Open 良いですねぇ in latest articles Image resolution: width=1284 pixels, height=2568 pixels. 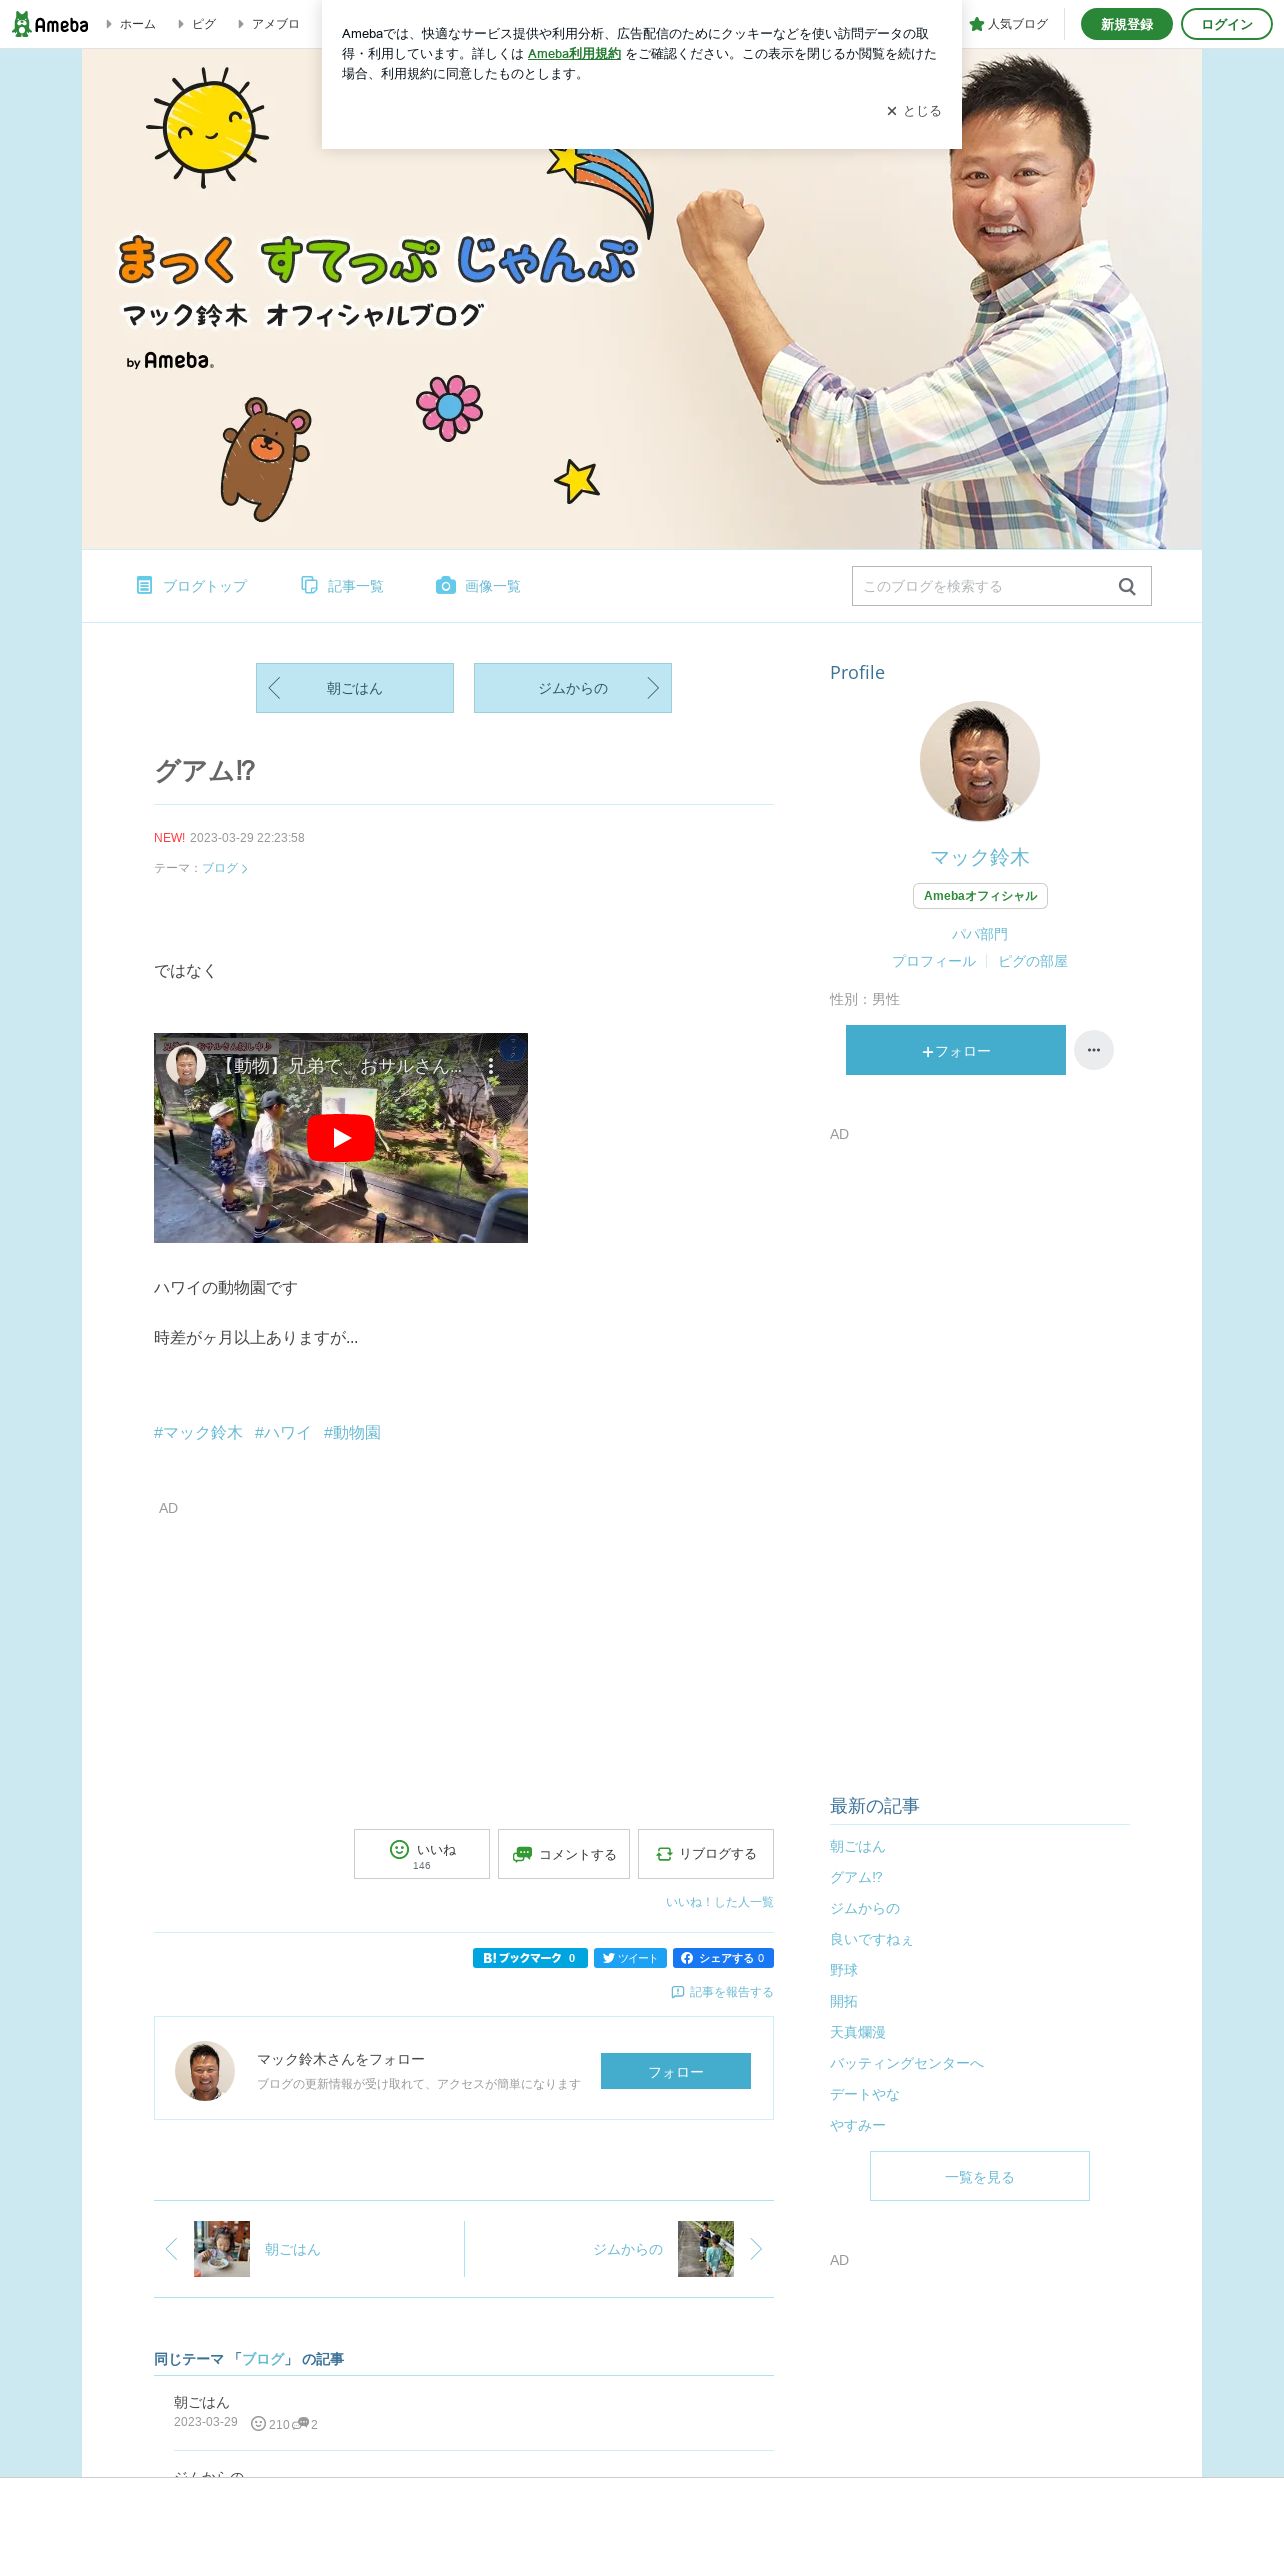(872, 1940)
